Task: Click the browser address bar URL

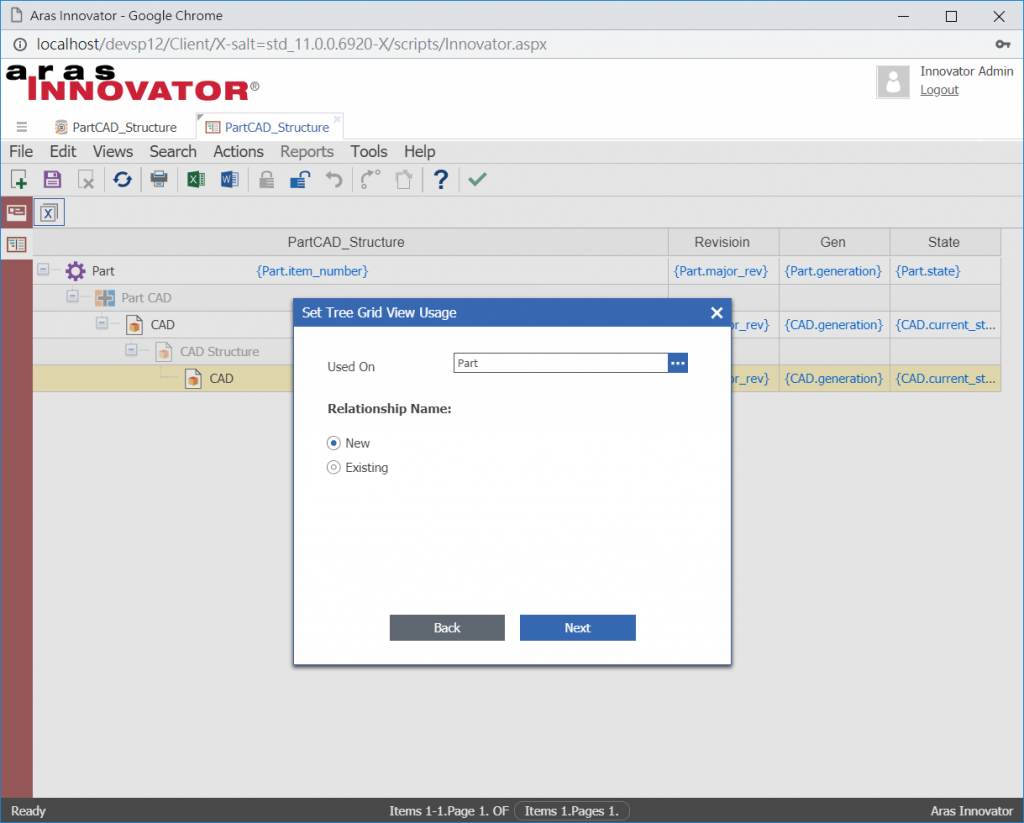Action: pos(291,44)
